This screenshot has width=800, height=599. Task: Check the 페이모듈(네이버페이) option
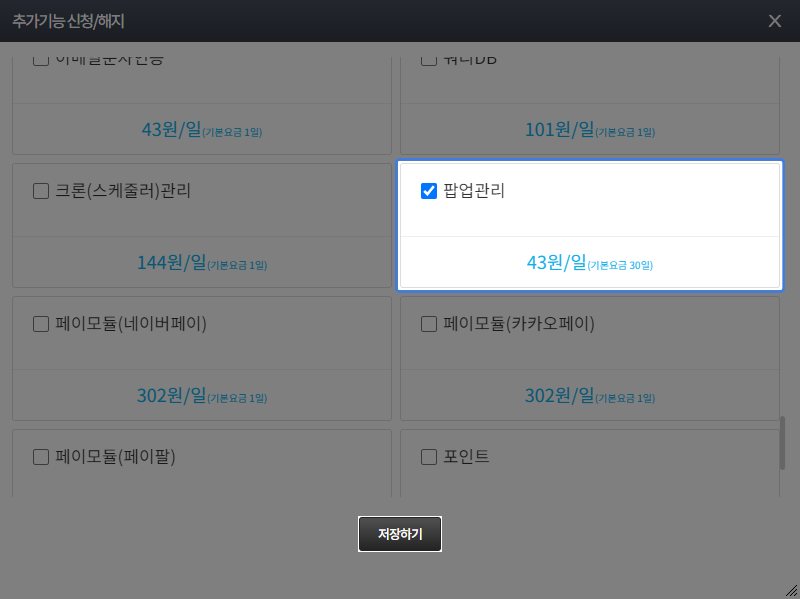[41, 324]
